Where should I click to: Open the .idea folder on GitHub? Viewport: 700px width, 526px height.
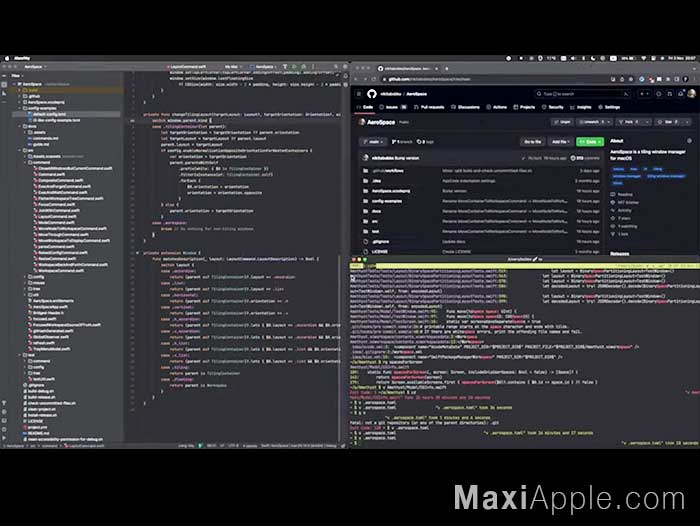pyautogui.click(x=377, y=181)
